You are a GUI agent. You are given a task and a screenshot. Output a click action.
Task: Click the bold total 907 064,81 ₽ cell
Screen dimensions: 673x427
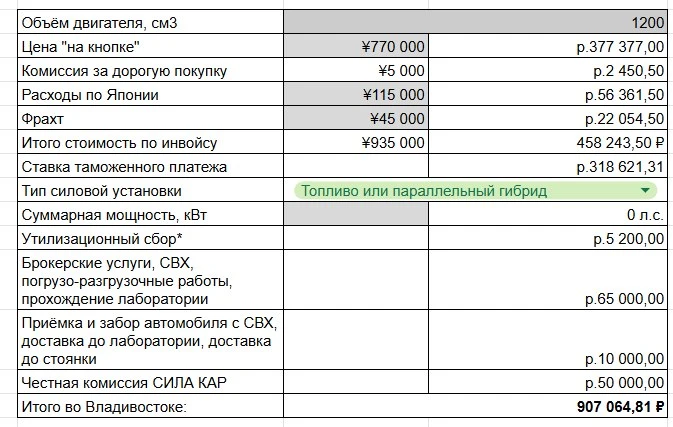coord(475,406)
